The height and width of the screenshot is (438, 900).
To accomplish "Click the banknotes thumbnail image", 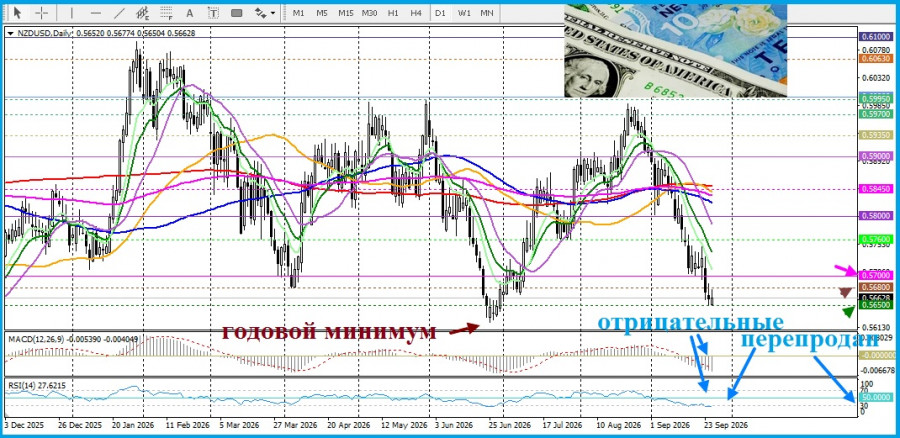I will (x=676, y=51).
